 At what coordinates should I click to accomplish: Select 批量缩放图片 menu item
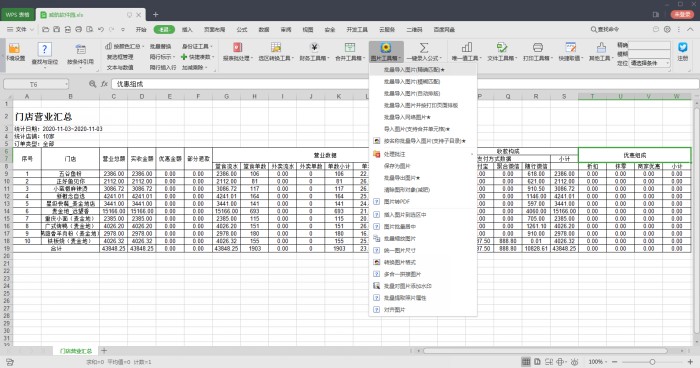tap(423, 238)
